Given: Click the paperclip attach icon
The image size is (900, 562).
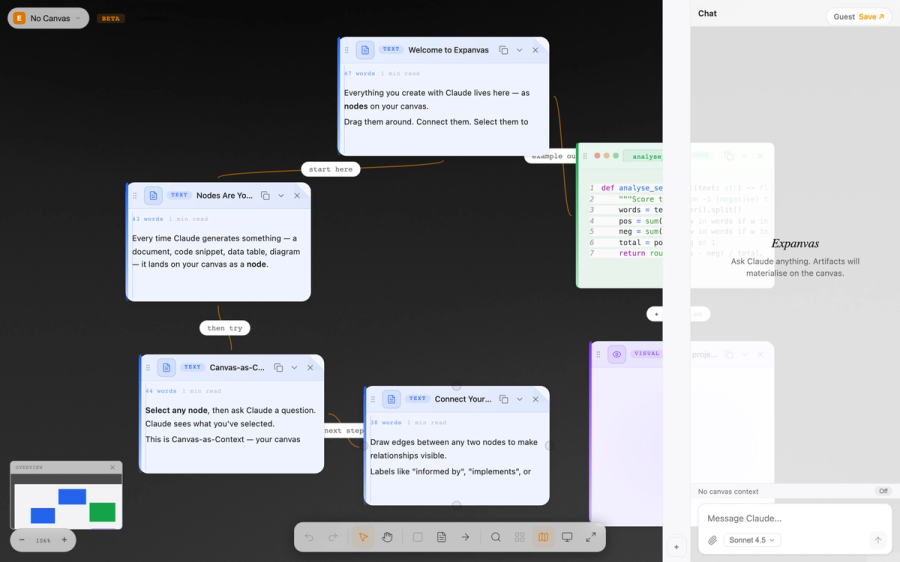Looking at the screenshot, I should 712,540.
